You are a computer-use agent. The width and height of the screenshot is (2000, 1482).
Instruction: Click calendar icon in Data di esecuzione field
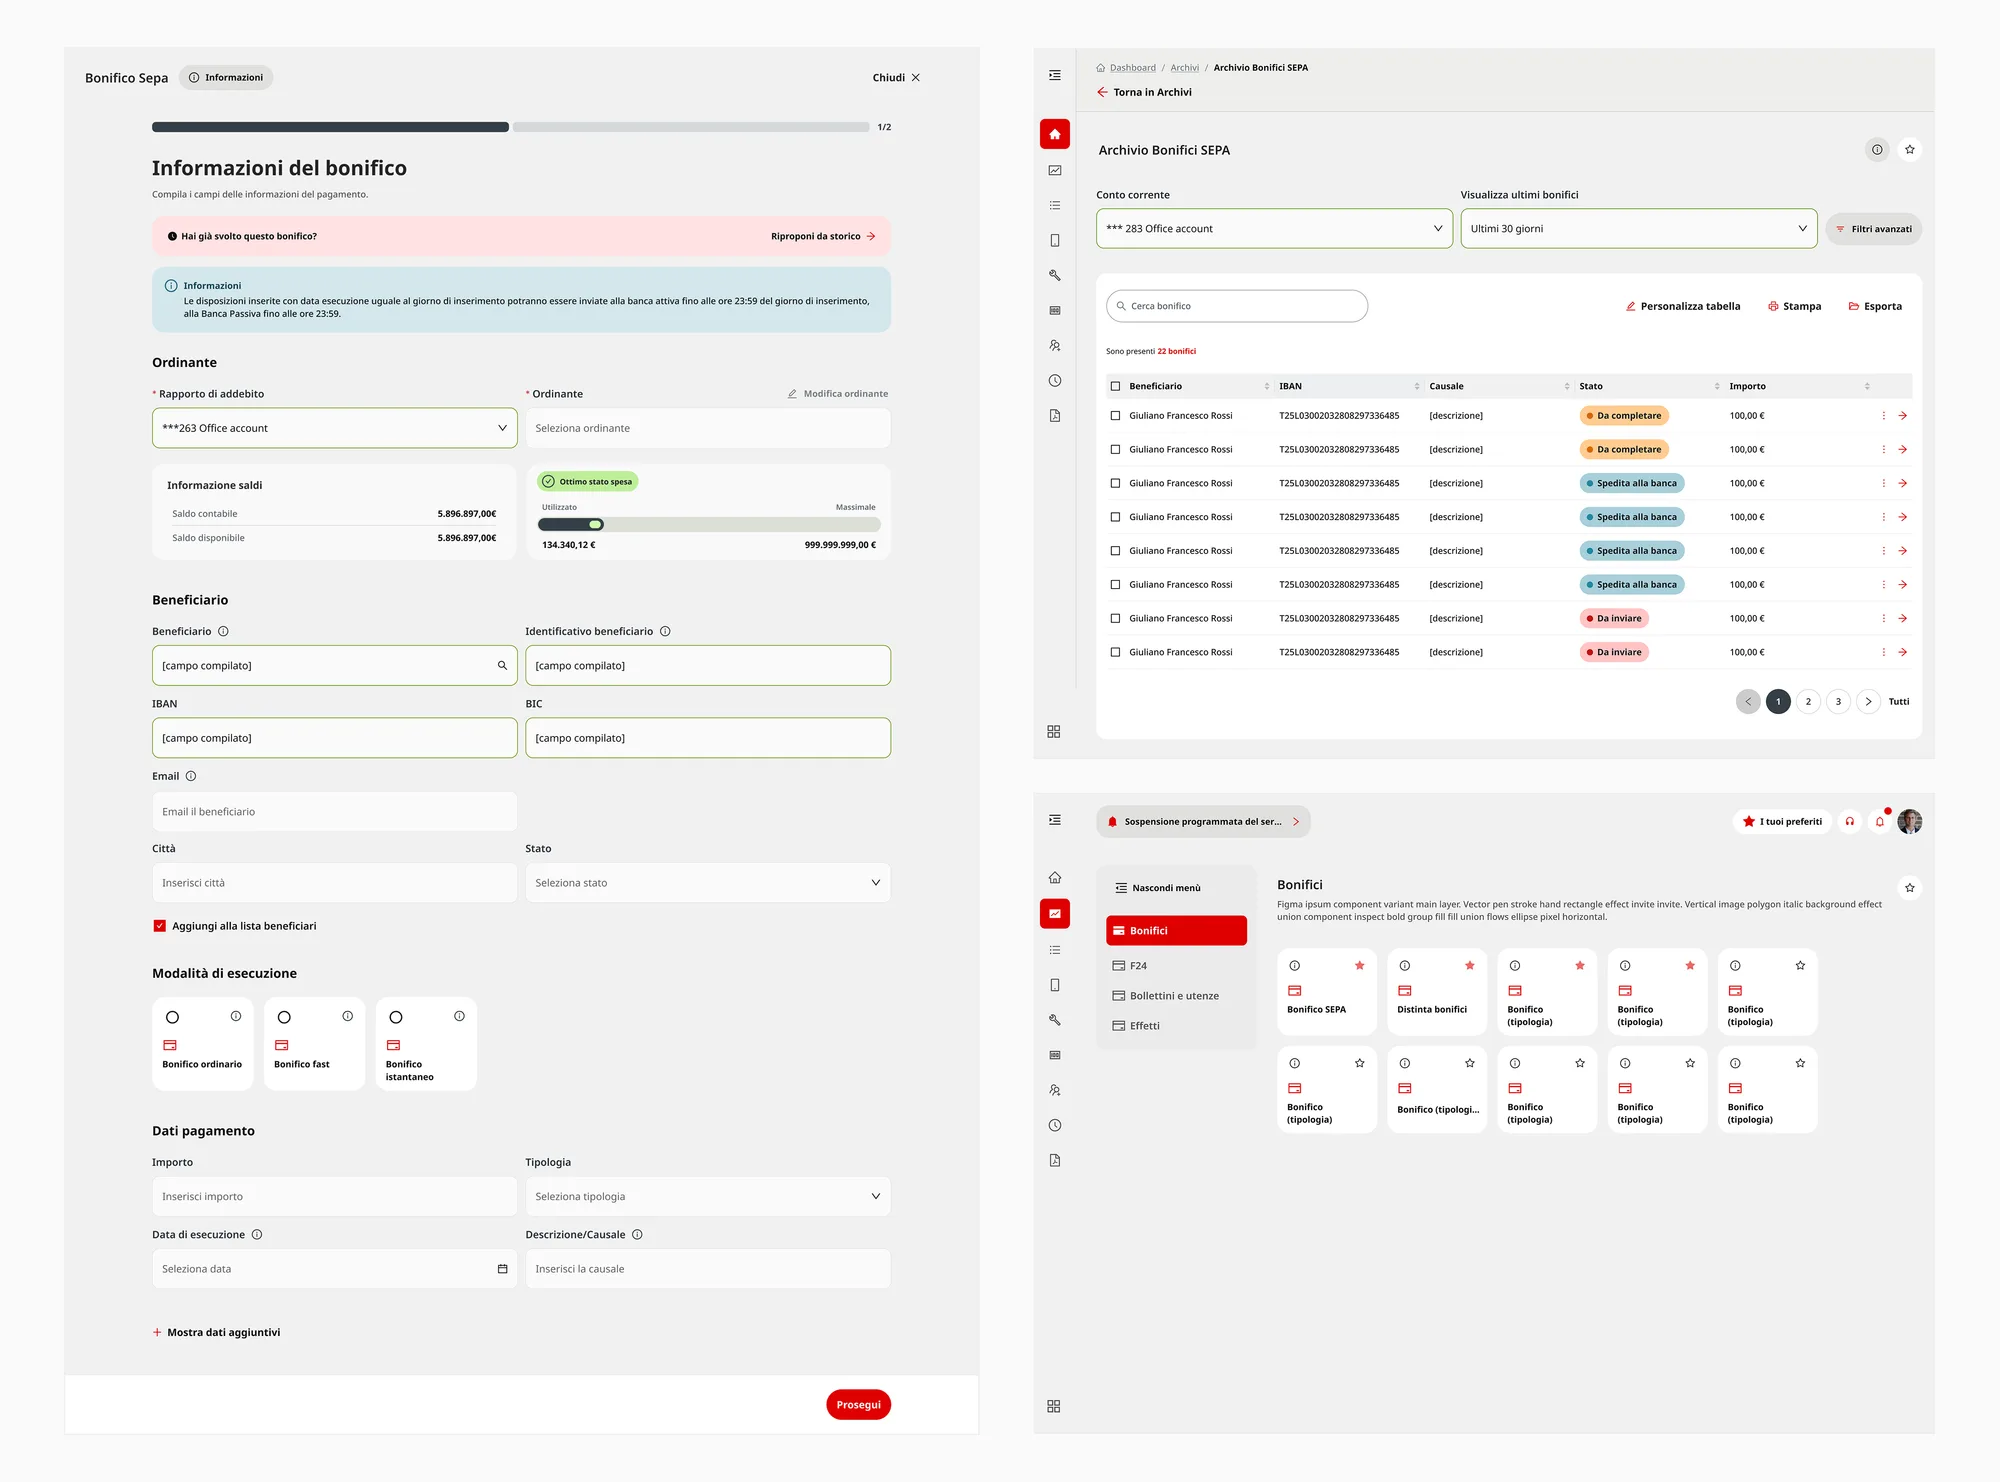tap(502, 1269)
